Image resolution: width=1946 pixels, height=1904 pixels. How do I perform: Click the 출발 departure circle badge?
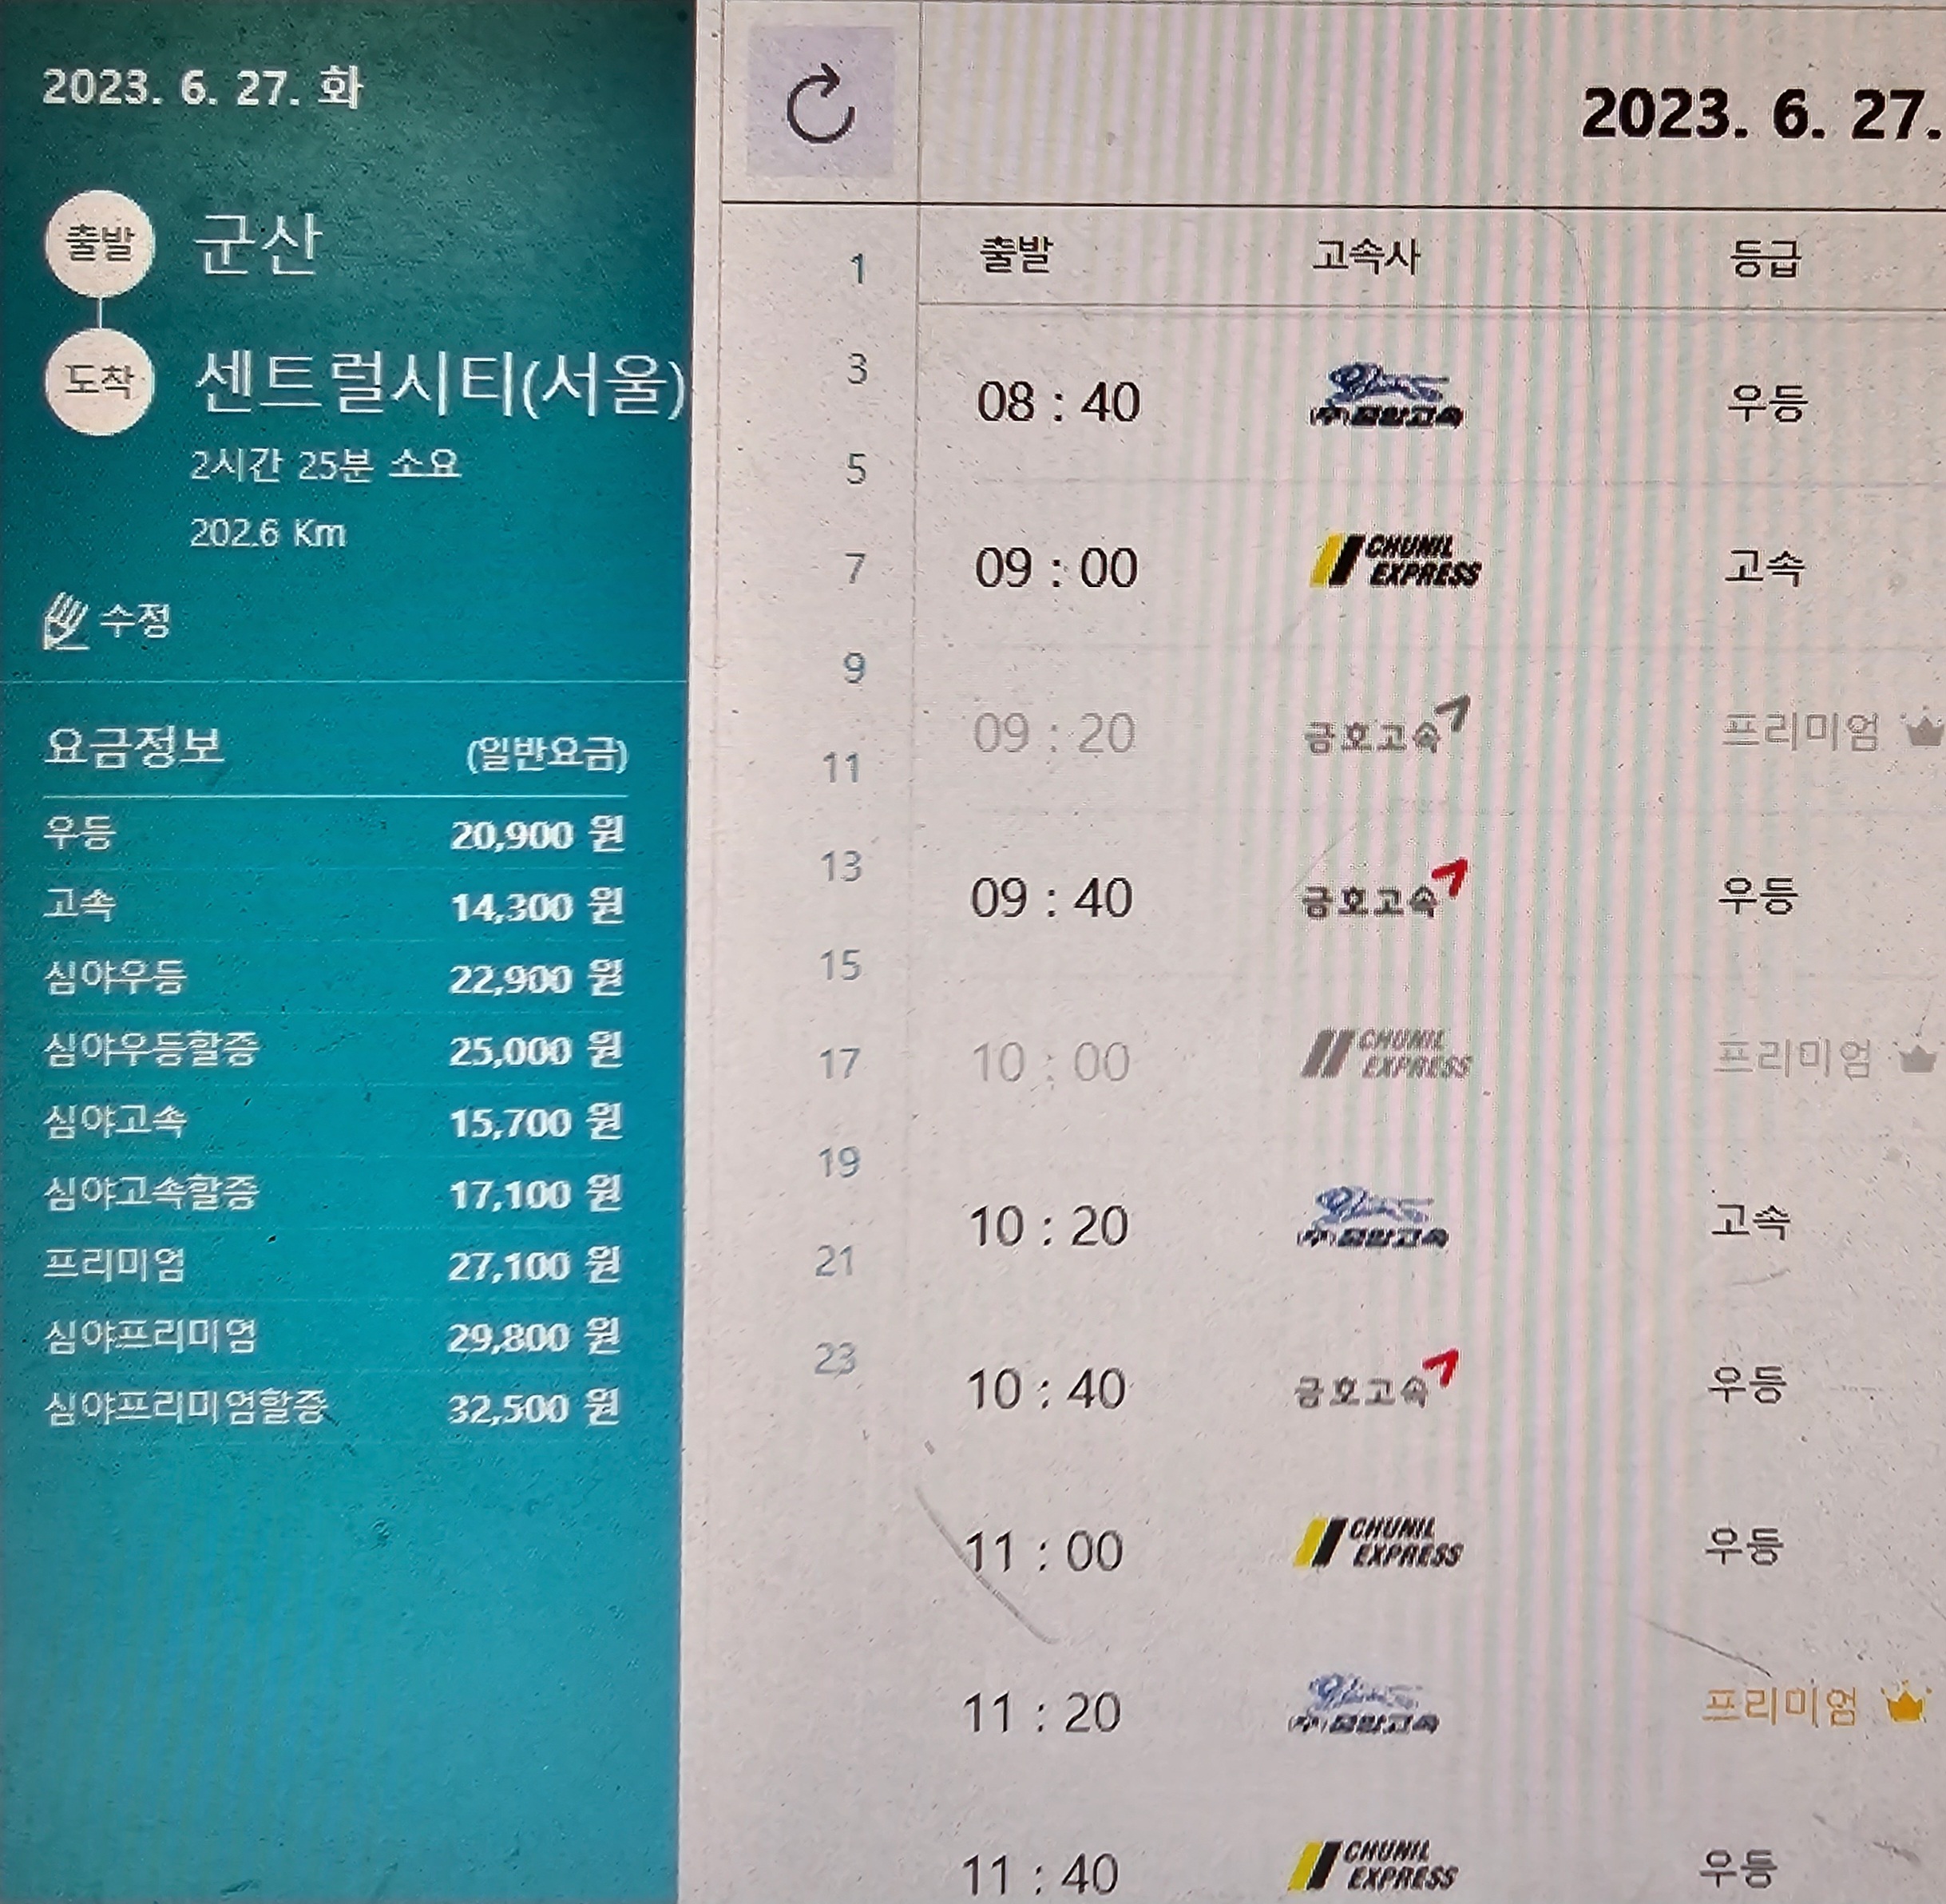(x=99, y=242)
